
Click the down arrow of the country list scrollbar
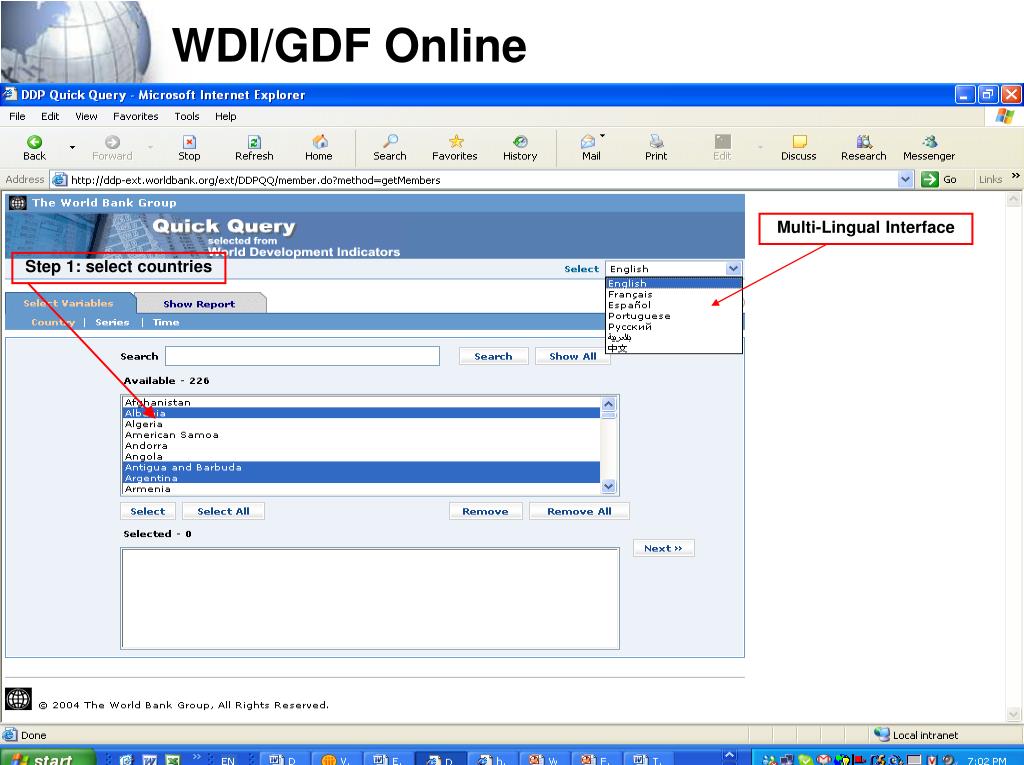[609, 486]
